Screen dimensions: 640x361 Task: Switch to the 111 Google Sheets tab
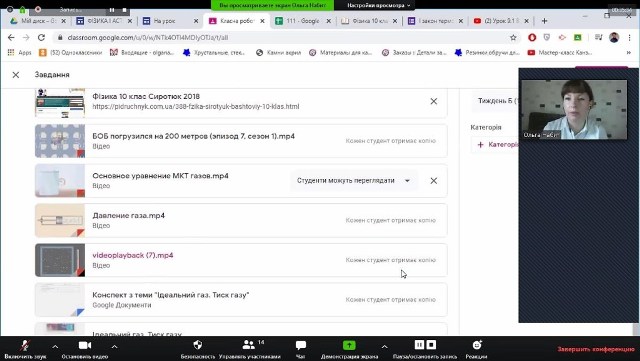[303, 21]
